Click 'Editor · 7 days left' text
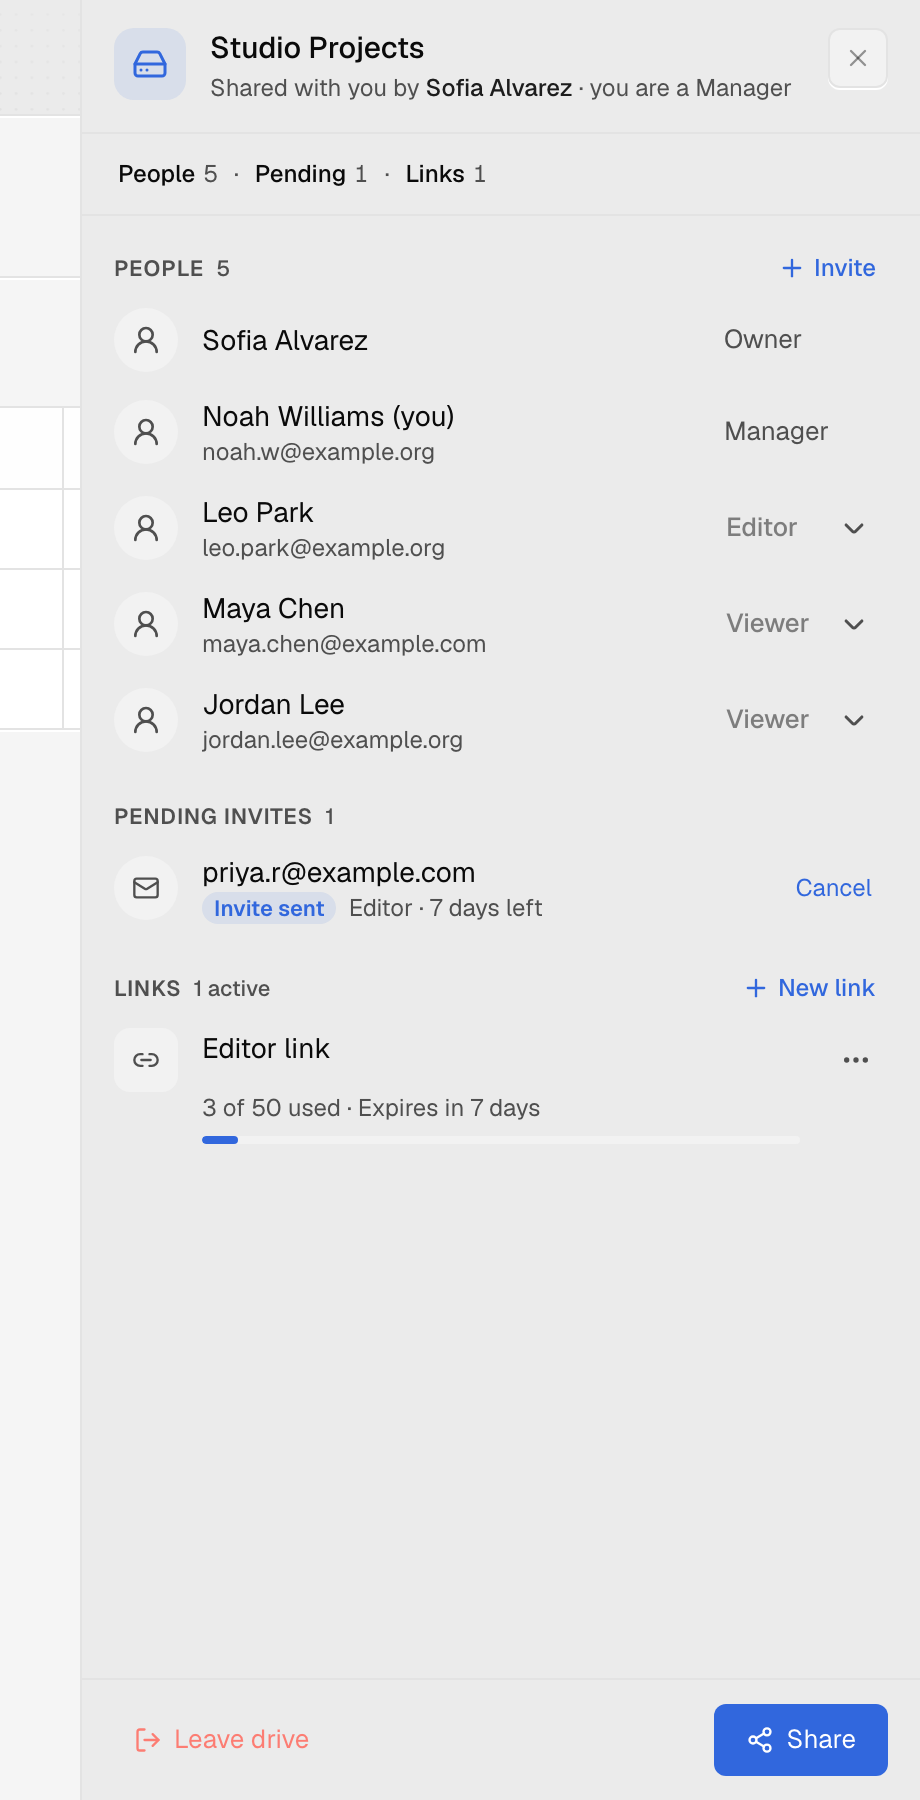This screenshot has height=1800, width=920. [x=445, y=908]
